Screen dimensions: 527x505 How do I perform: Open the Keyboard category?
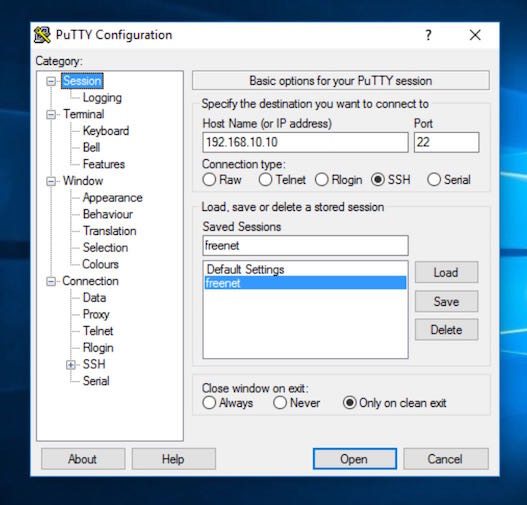point(106,131)
